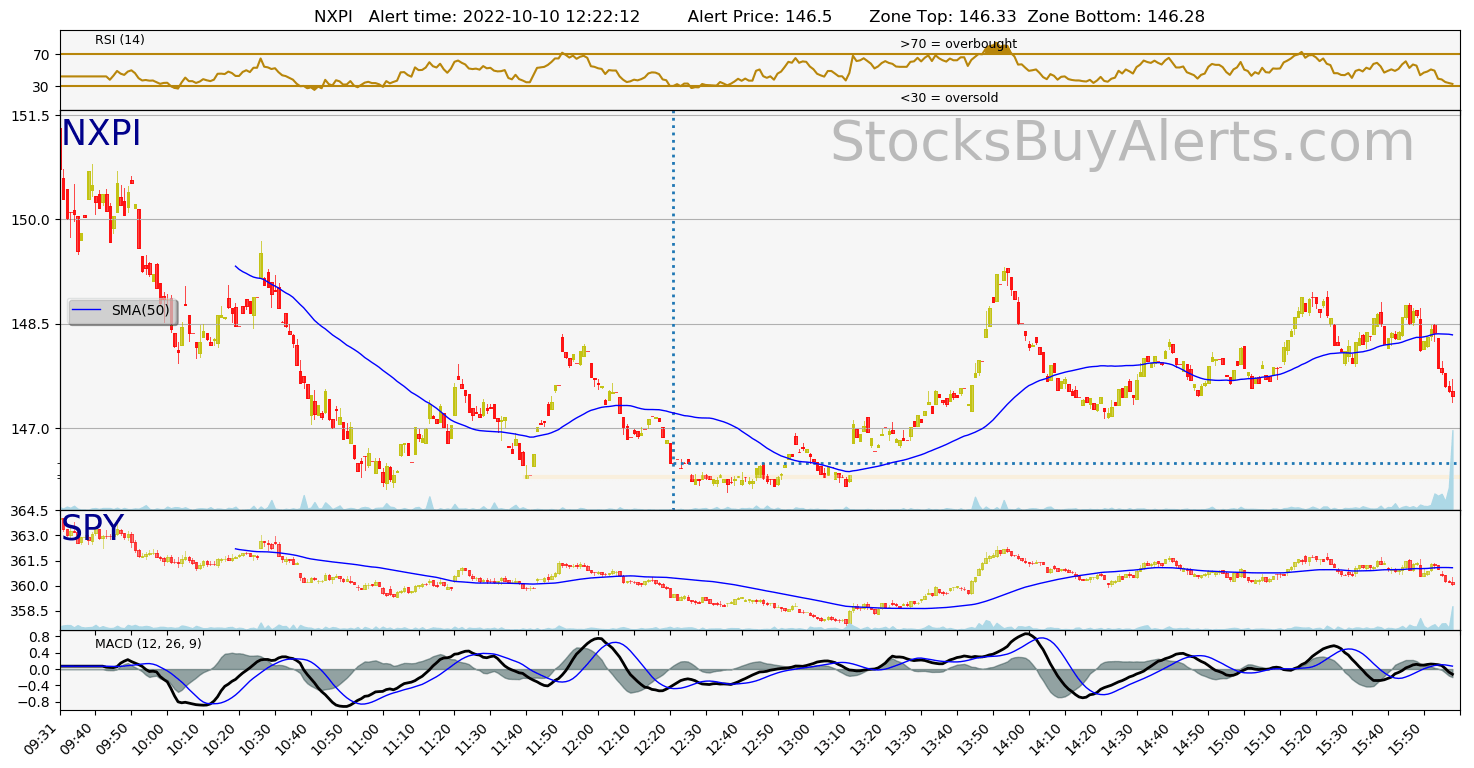Click the 10:30 time axis label

(258, 738)
